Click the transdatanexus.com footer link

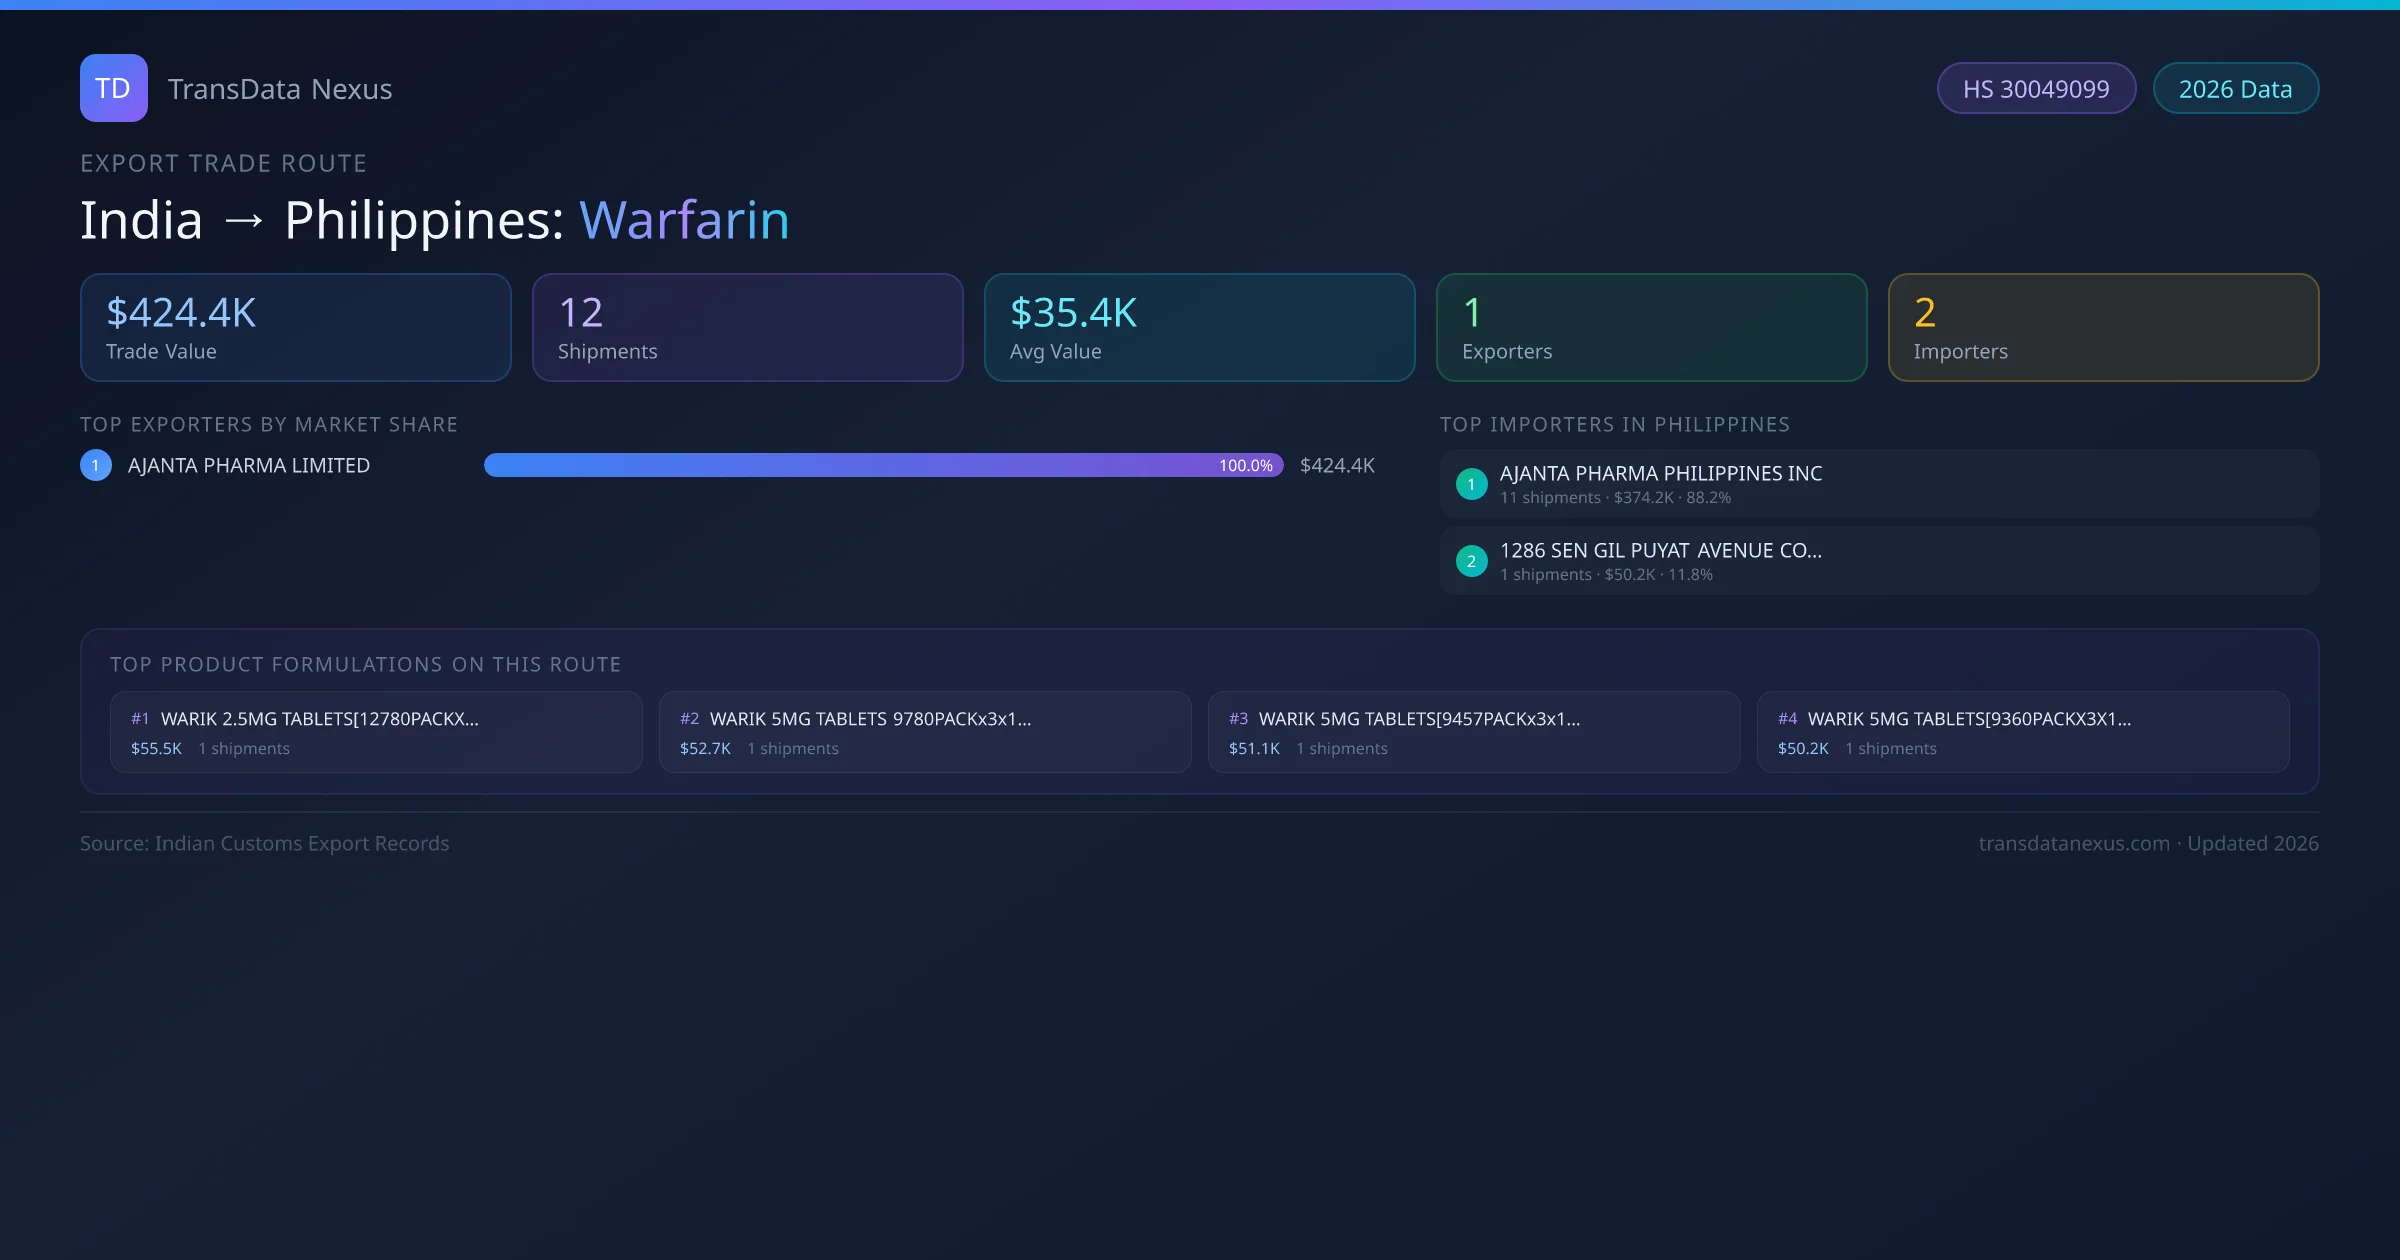point(2073,843)
